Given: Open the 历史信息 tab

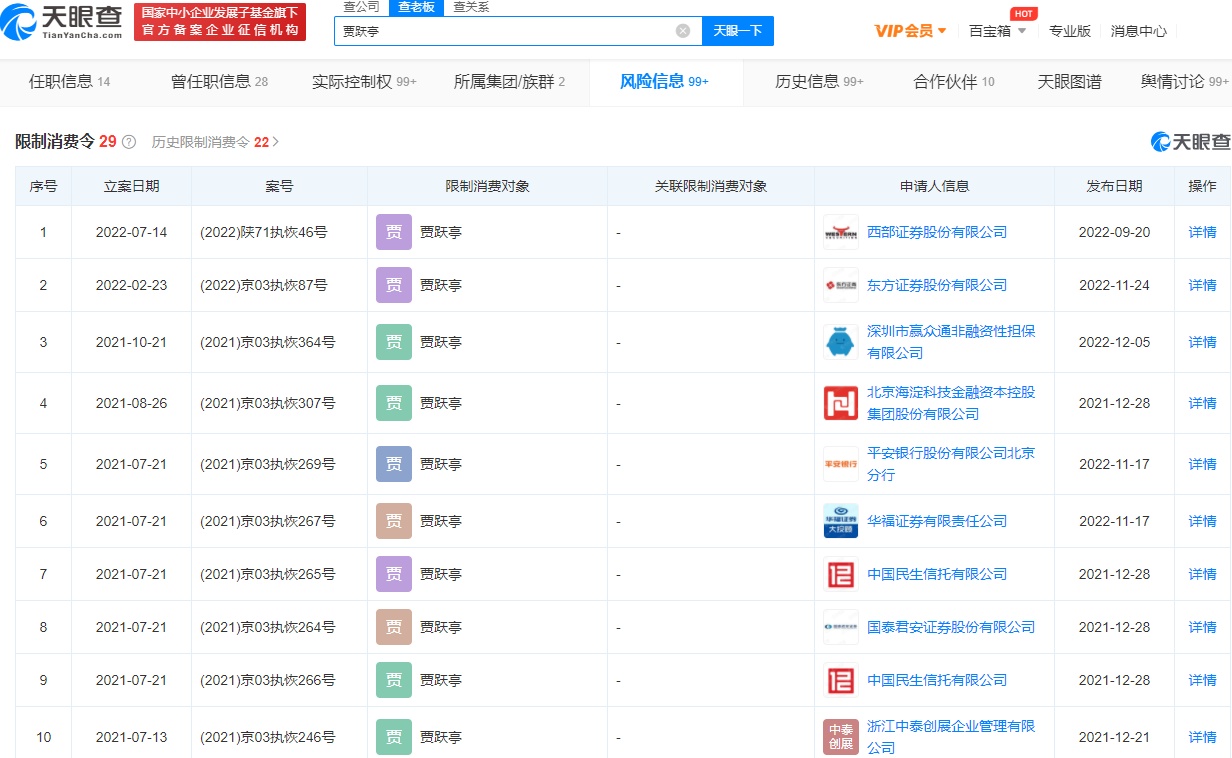Looking at the screenshot, I should click(818, 82).
